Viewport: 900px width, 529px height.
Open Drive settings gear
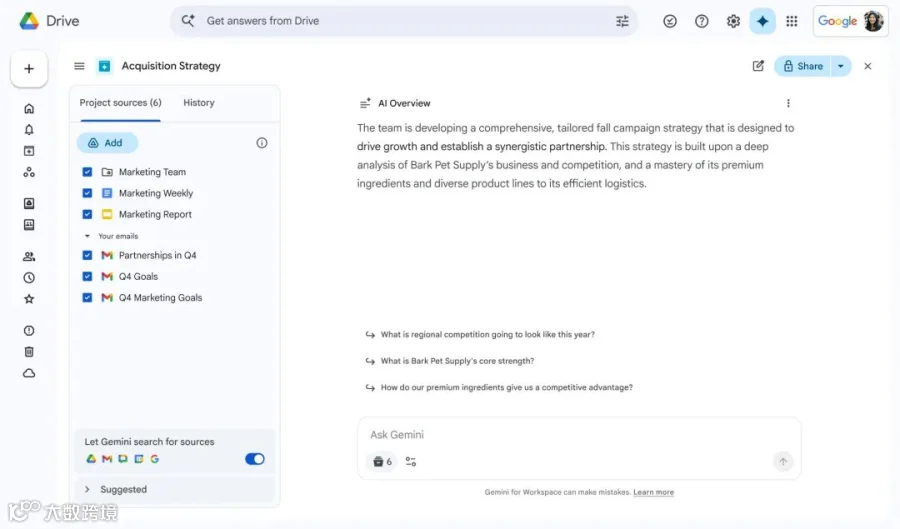tap(733, 21)
